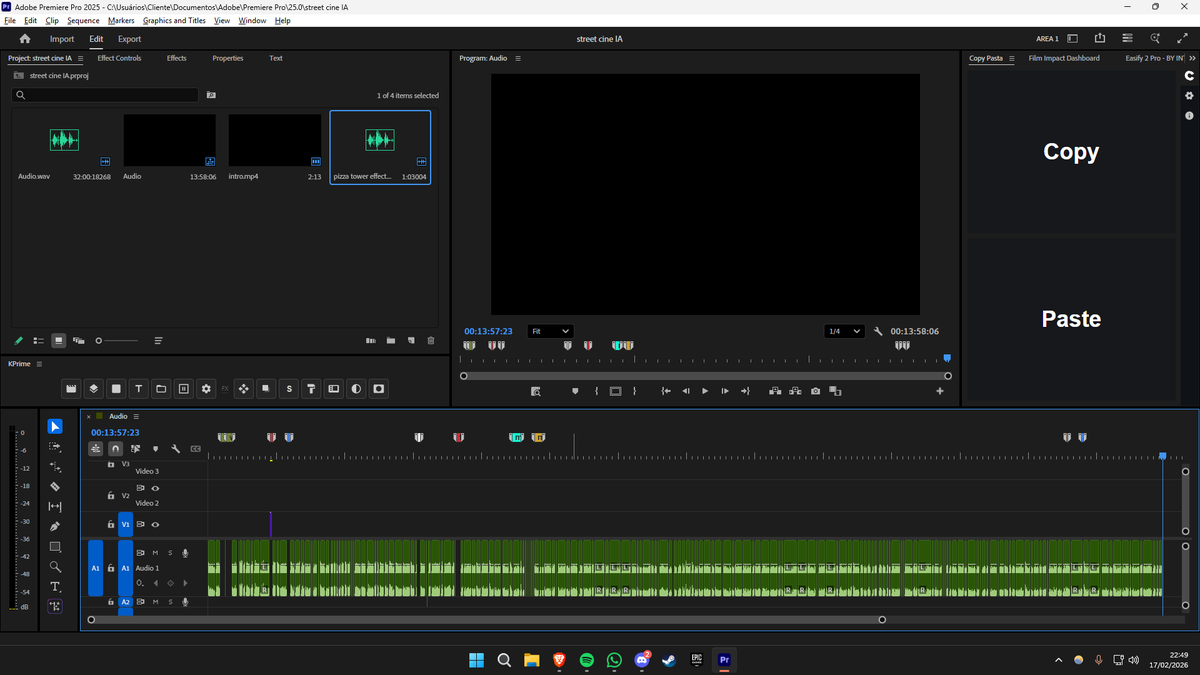Open the Sequence menu
The width and height of the screenshot is (1200, 675).
pos(82,19)
